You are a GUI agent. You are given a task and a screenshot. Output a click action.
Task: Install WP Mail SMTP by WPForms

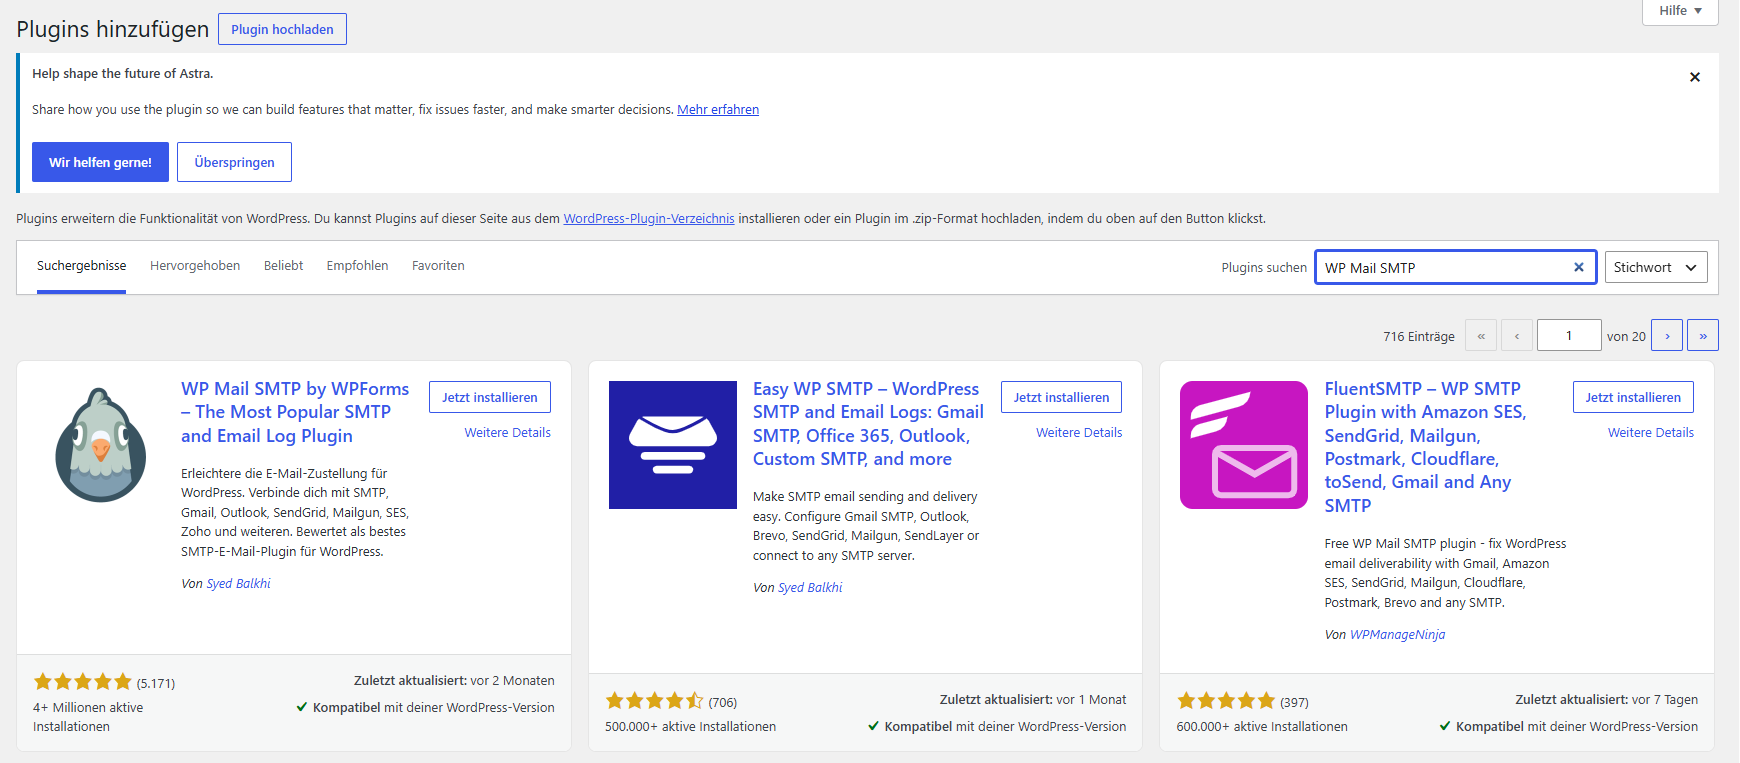(x=490, y=397)
